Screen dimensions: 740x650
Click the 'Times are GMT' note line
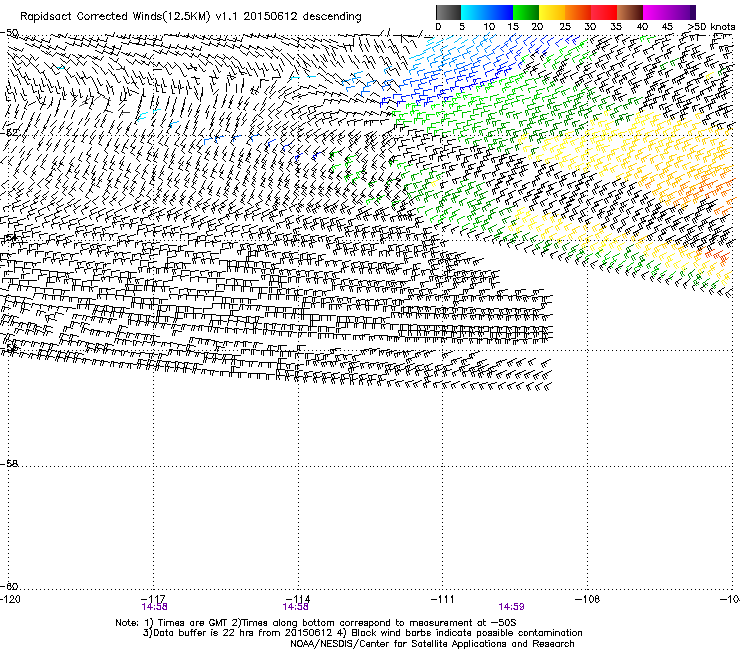pyautogui.click(x=316, y=623)
